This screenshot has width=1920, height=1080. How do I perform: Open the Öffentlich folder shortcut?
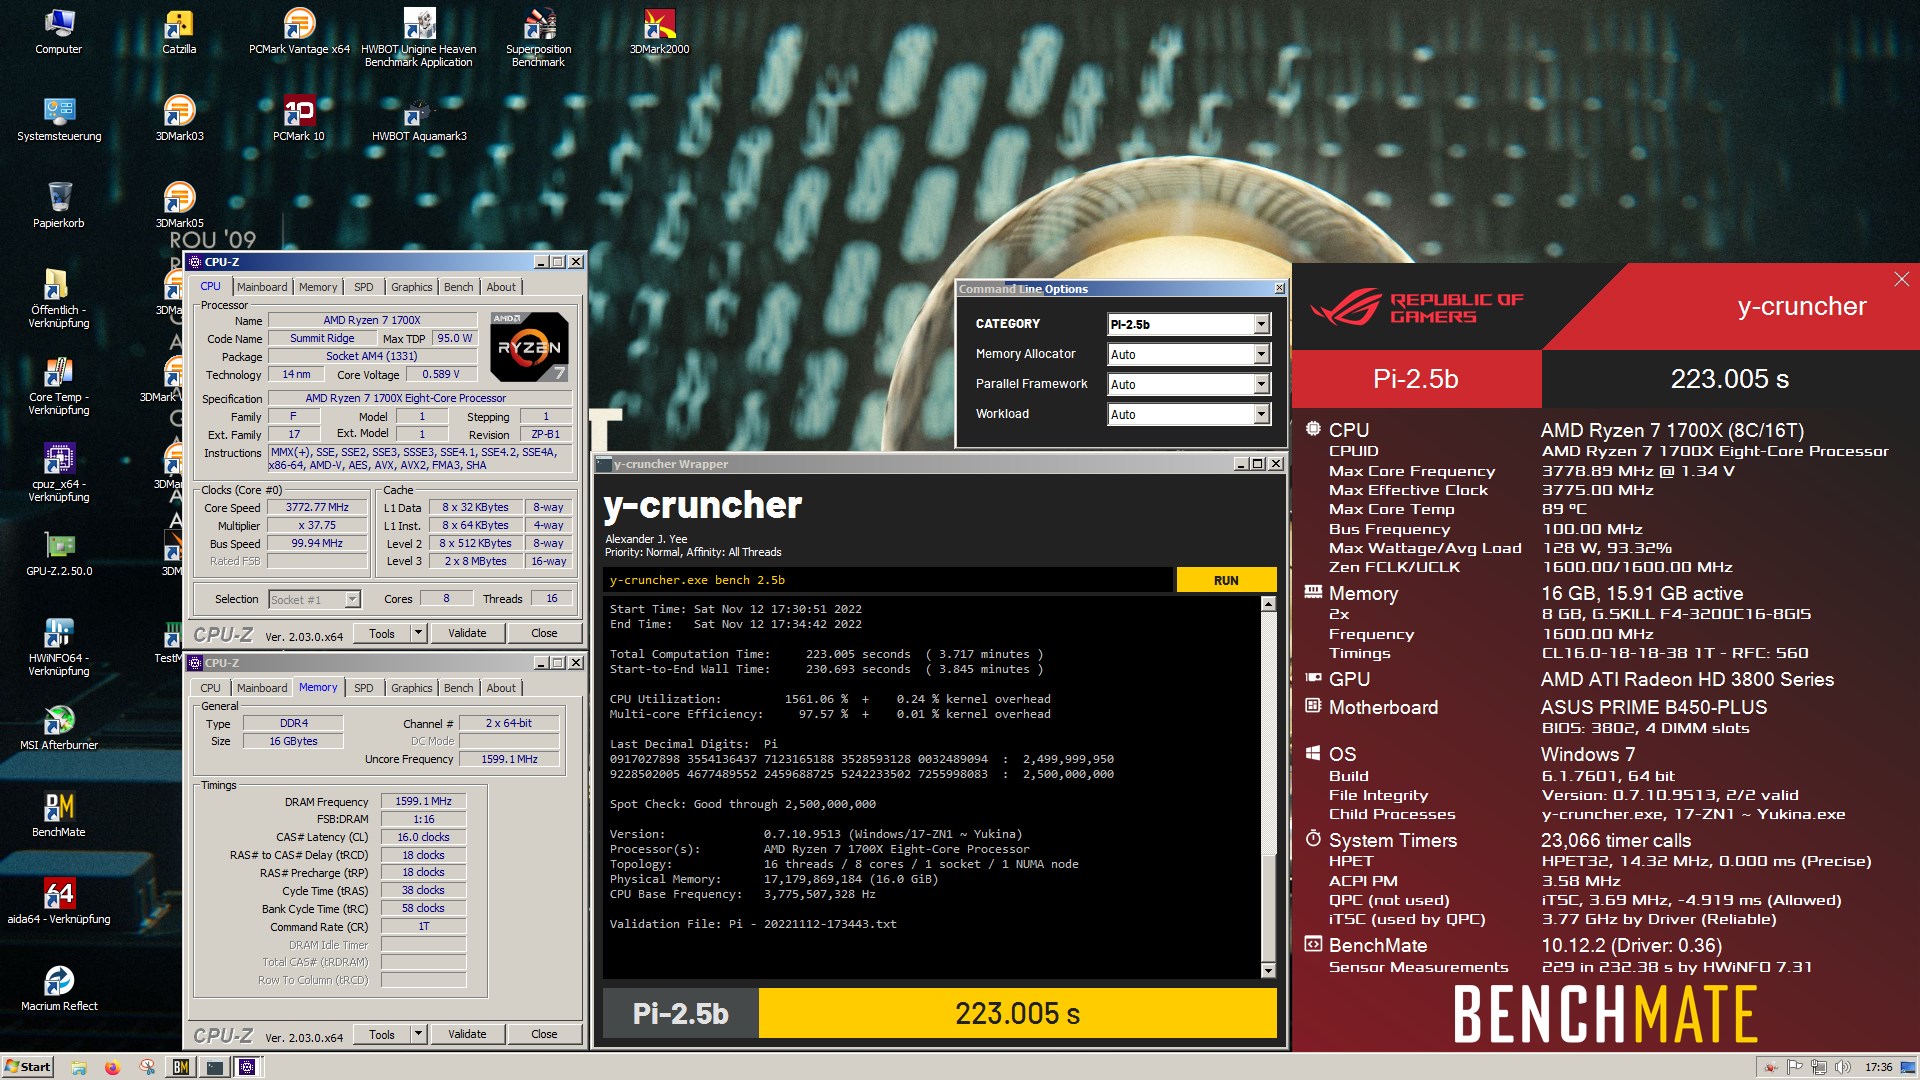tap(59, 299)
